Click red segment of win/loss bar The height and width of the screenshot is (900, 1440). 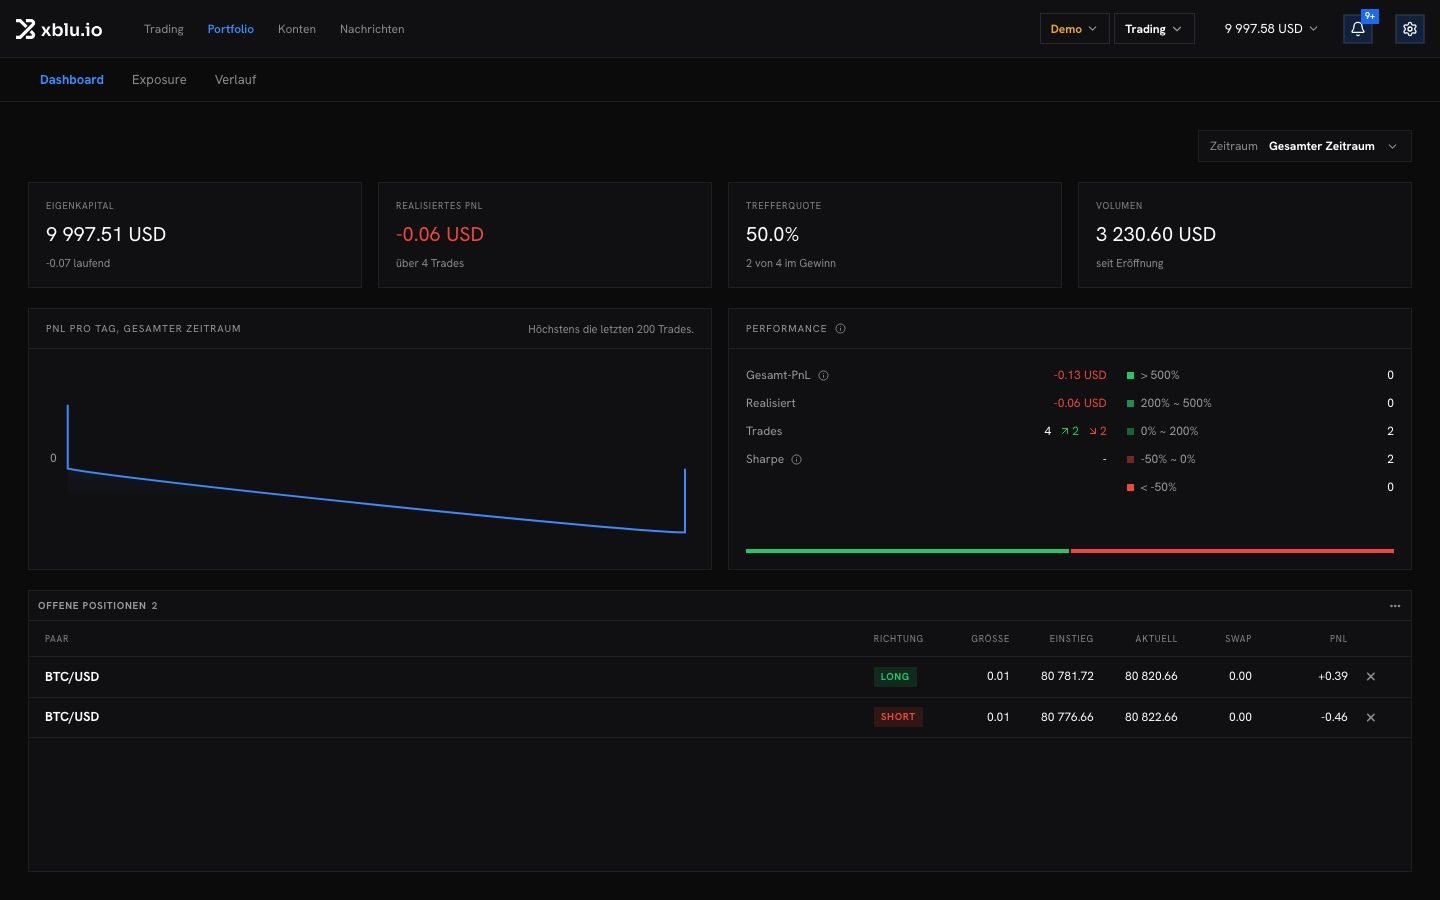coord(1232,551)
